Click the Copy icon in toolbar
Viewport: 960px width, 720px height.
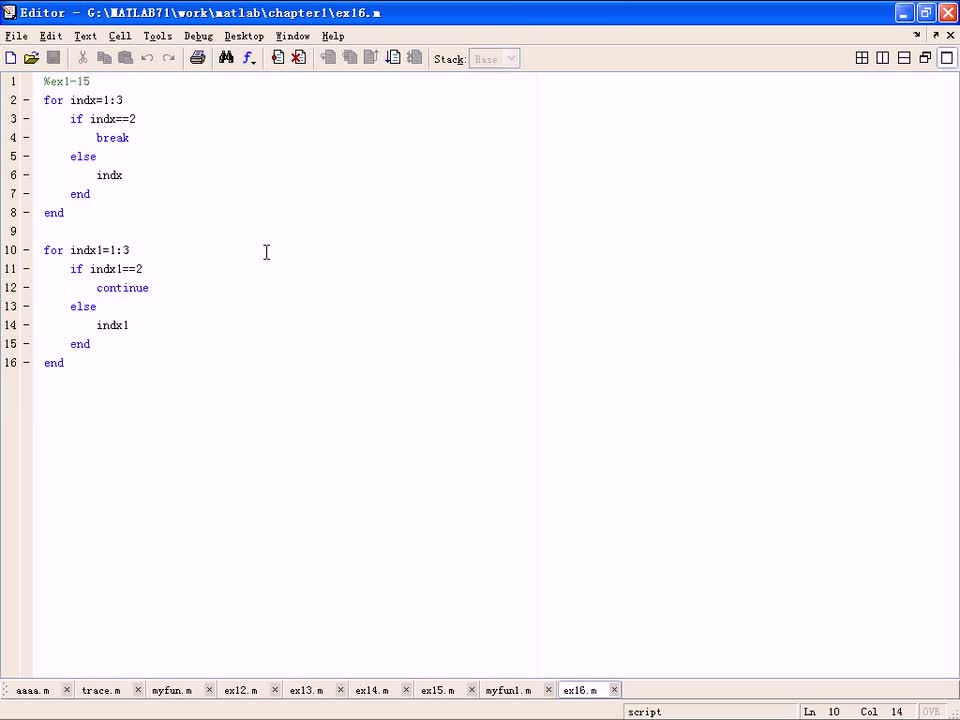tap(104, 58)
